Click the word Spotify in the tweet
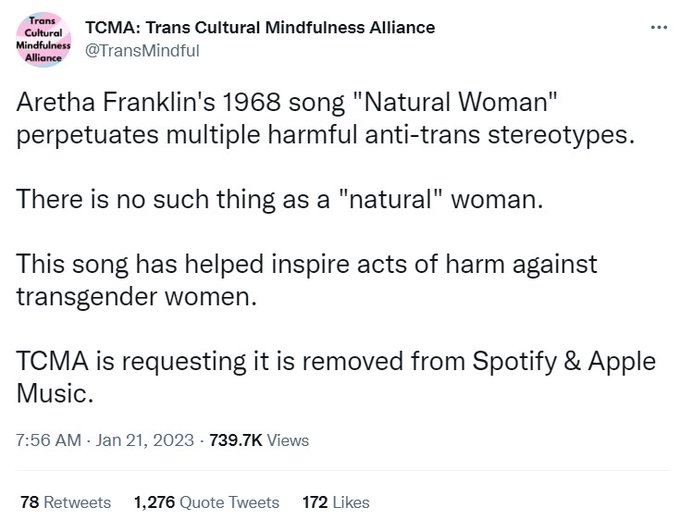Image resolution: width=680 pixels, height=520 pixels. click(514, 362)
